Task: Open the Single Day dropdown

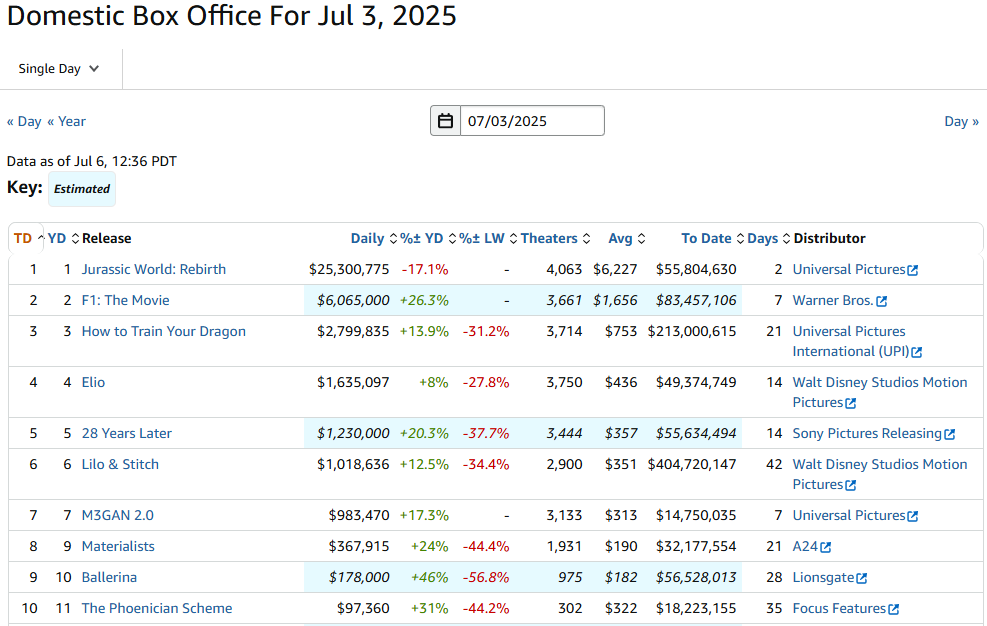Action: [x=59, y=69]
